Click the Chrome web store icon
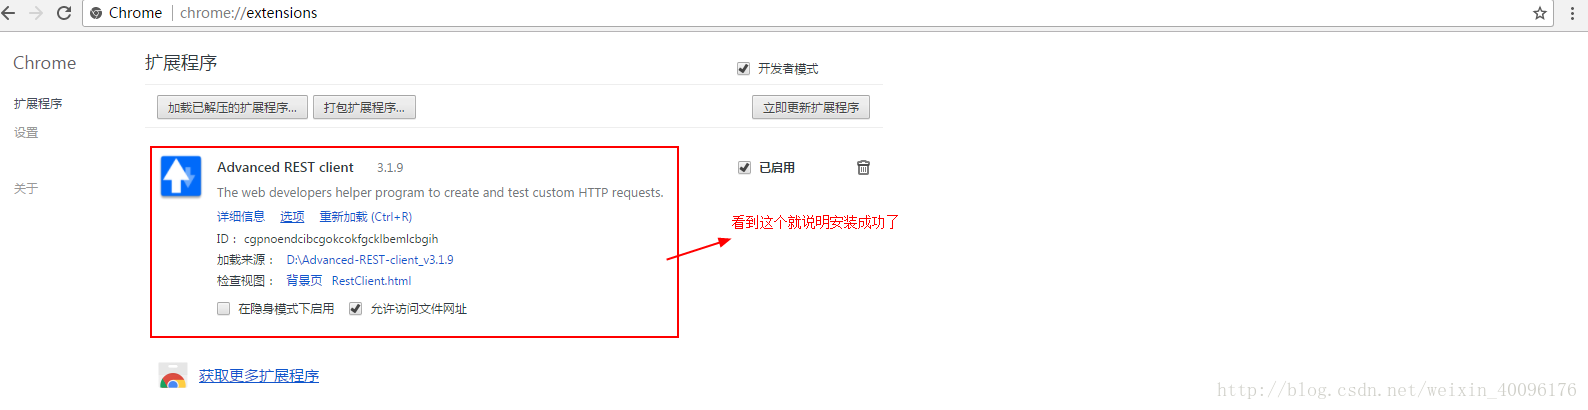Screen dimensions: 1588x410 pos(173,376)
